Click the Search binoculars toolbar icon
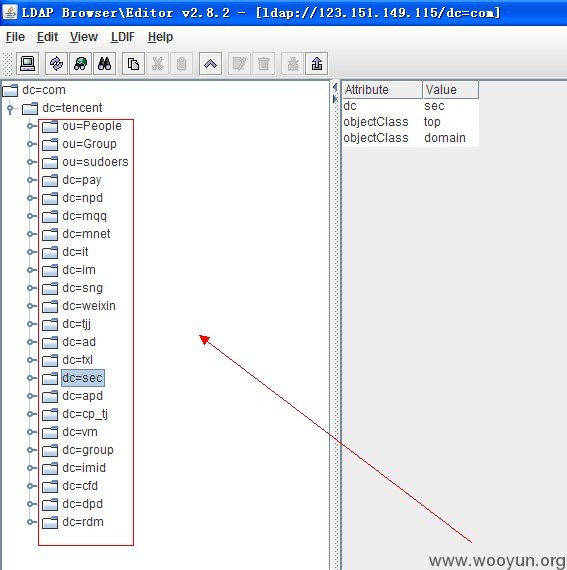 click(x=104, y=64)
